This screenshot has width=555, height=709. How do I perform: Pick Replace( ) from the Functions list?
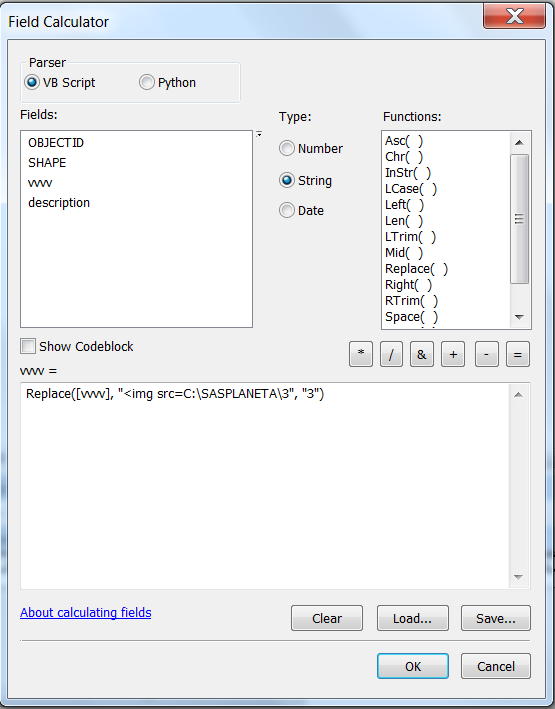pos(416,269)
